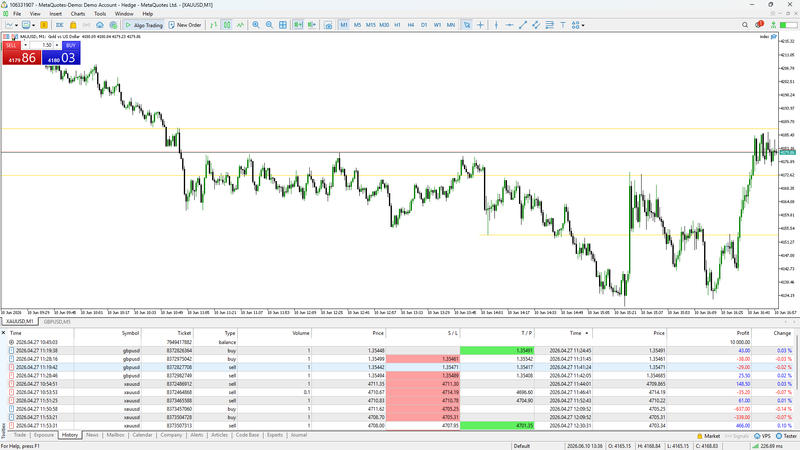Open the Charts menu
Viewport: 800px width, 450px height.
78,14
